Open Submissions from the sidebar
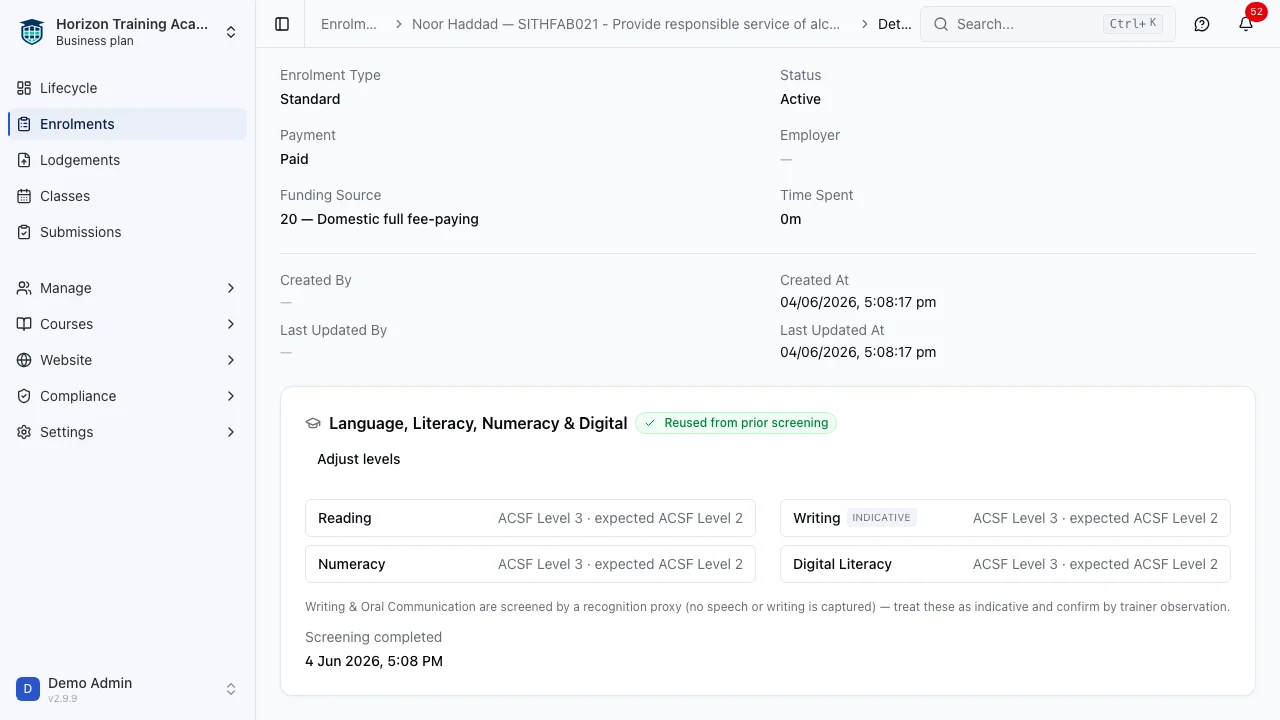Screen dimensions: 1280x720 (x=128, y=232)
